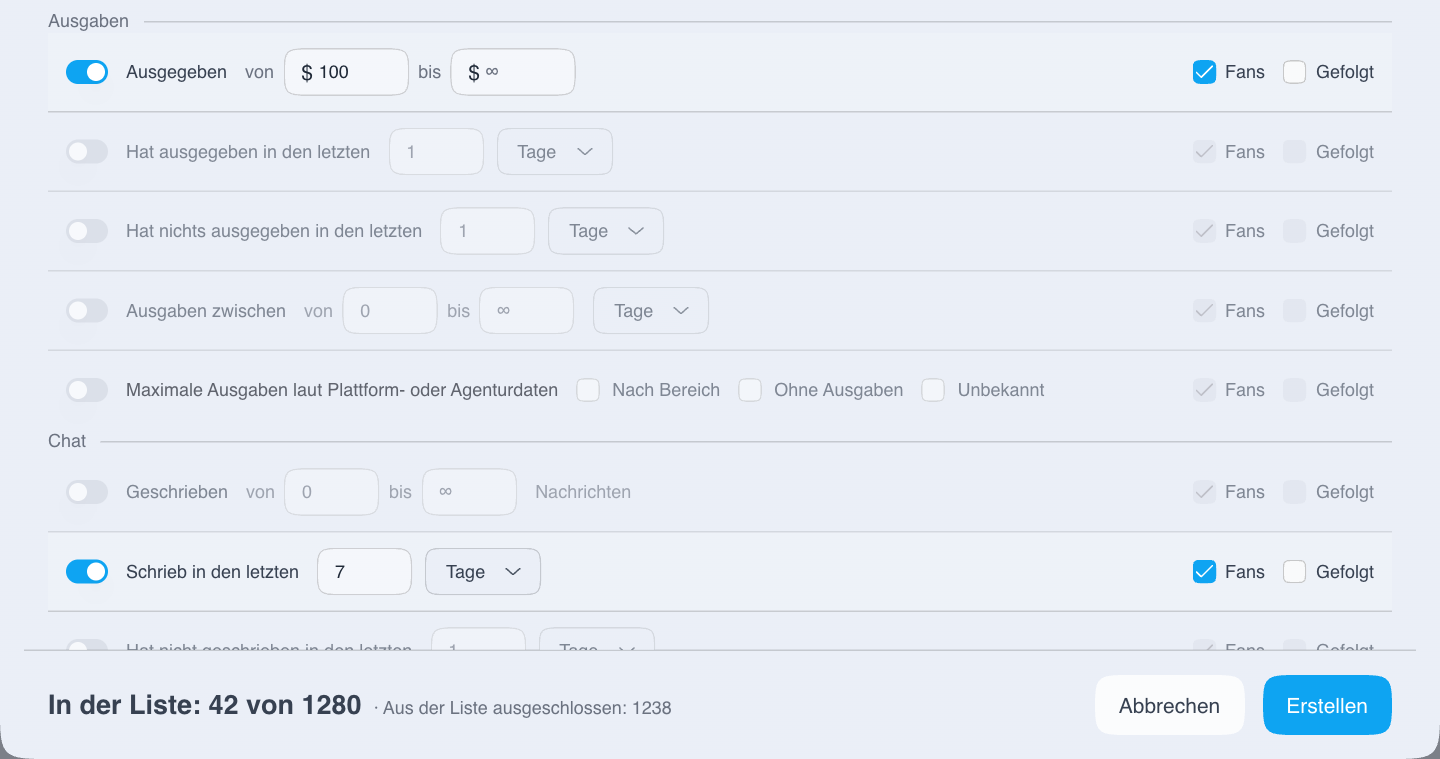Tick the 'Nach Bereich' checkbox

tap(588, 390)
